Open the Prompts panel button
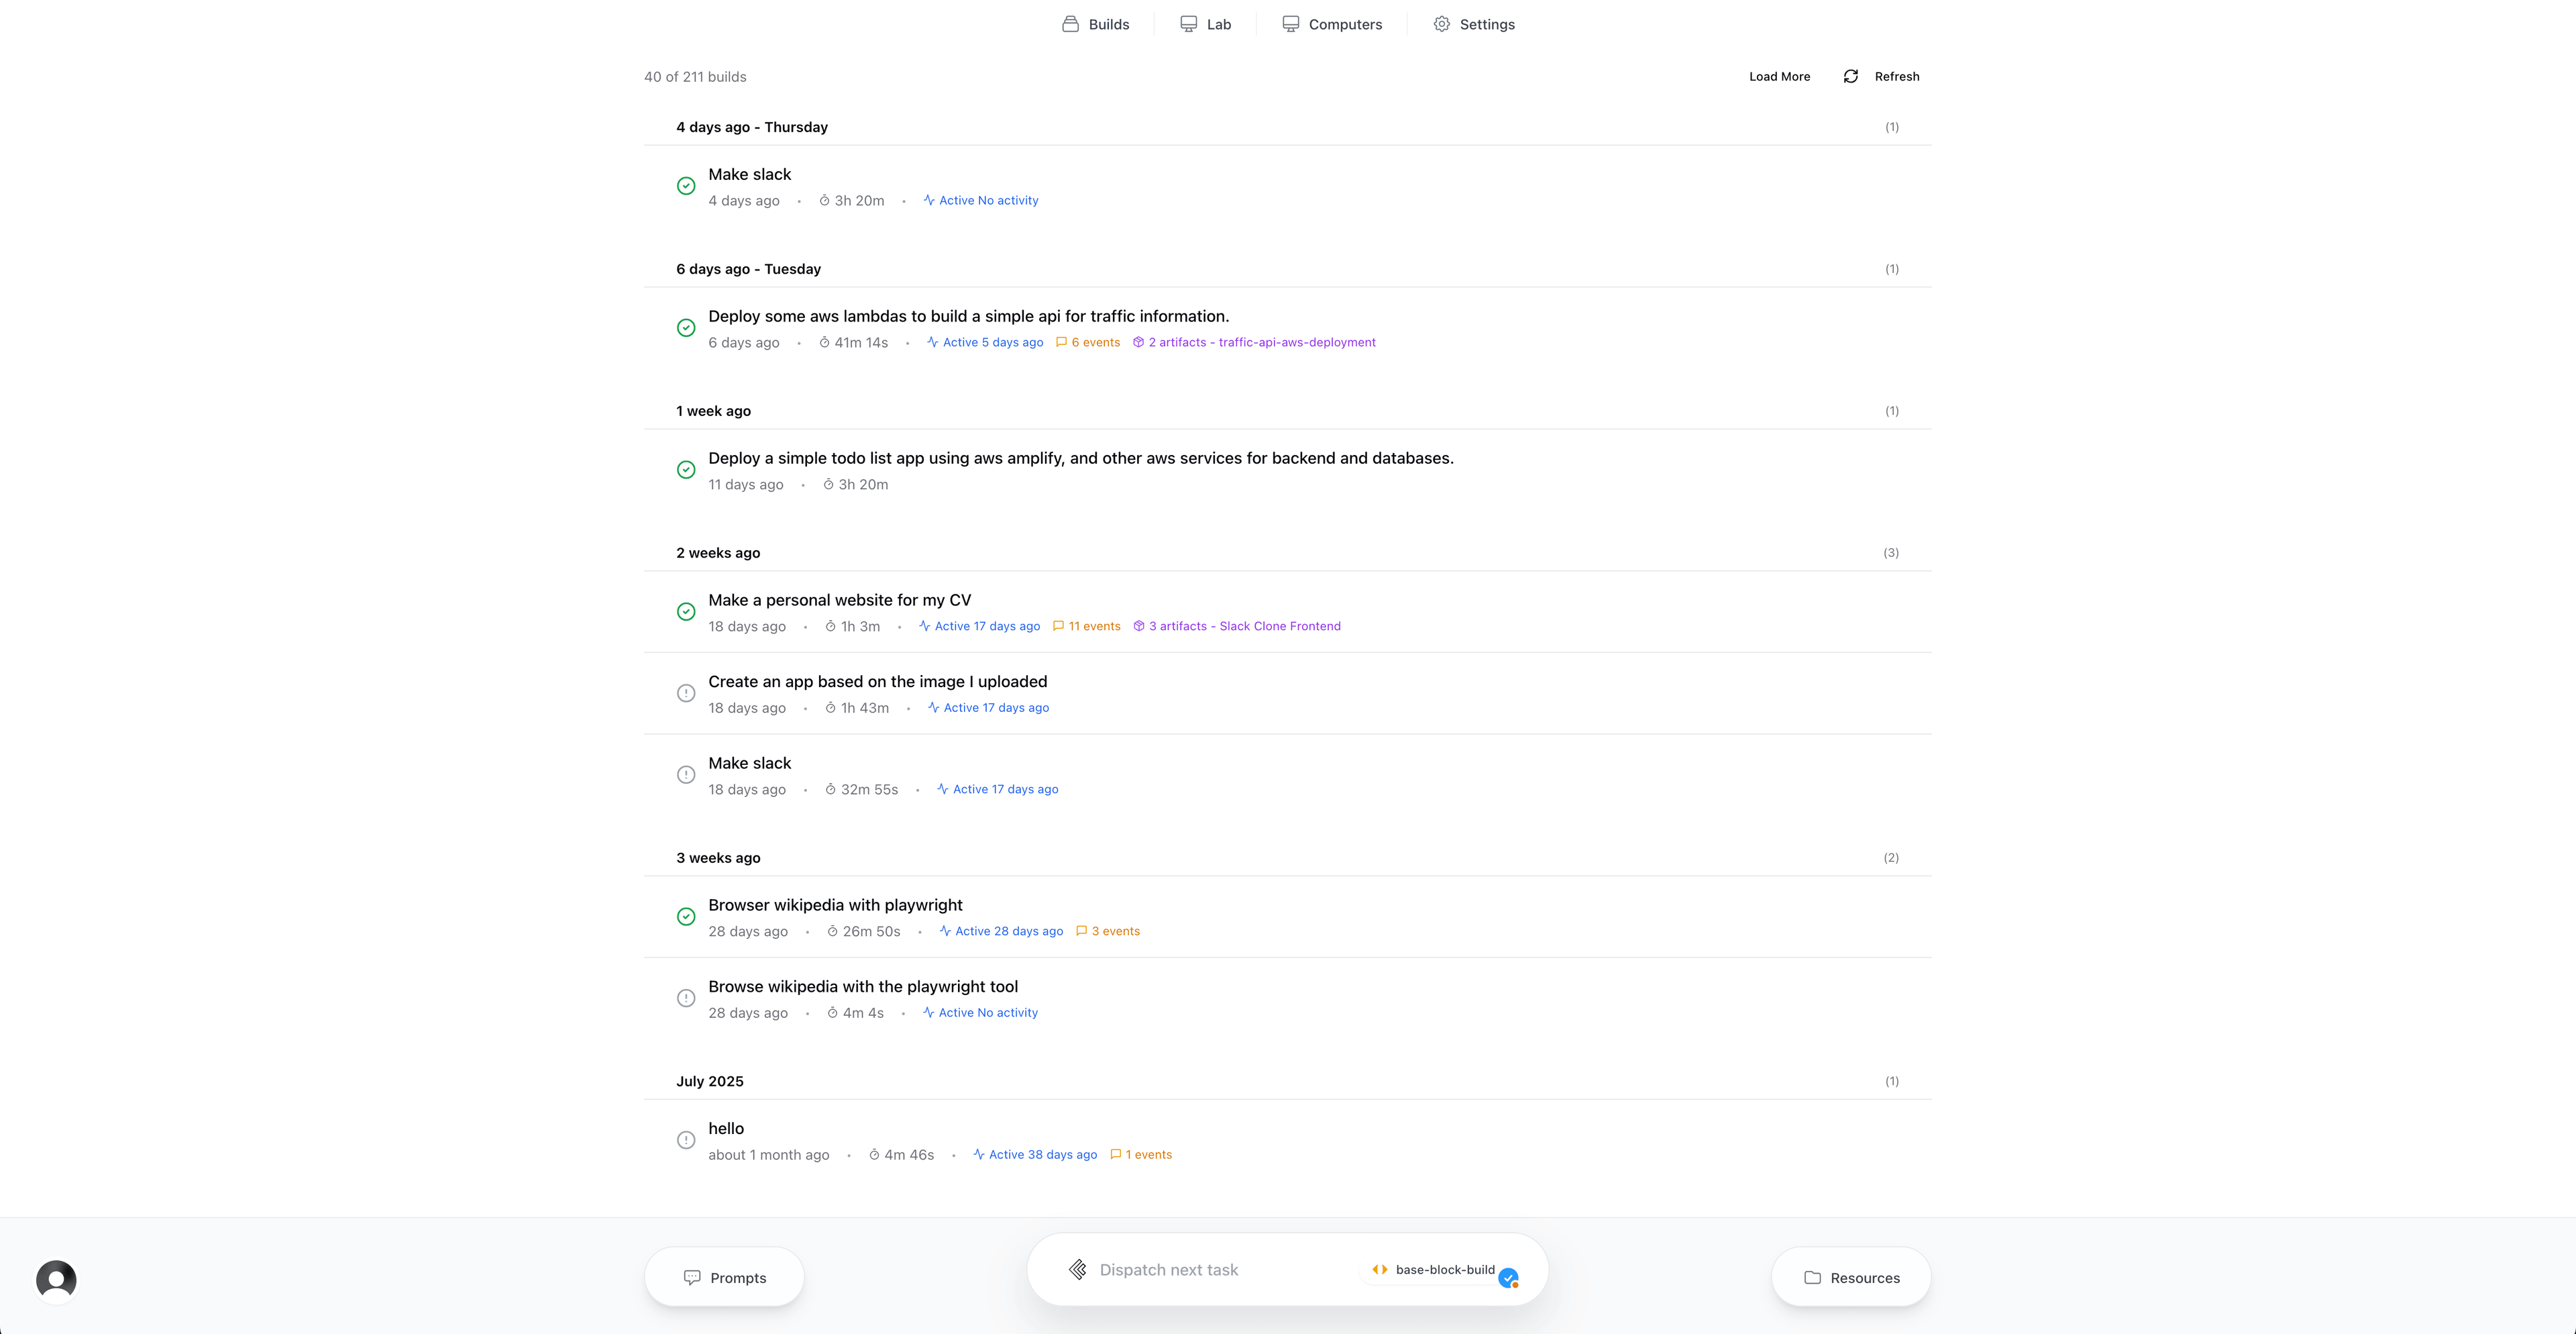The width and height of the screenshot is (2576, 1334). pos(725,1277)
